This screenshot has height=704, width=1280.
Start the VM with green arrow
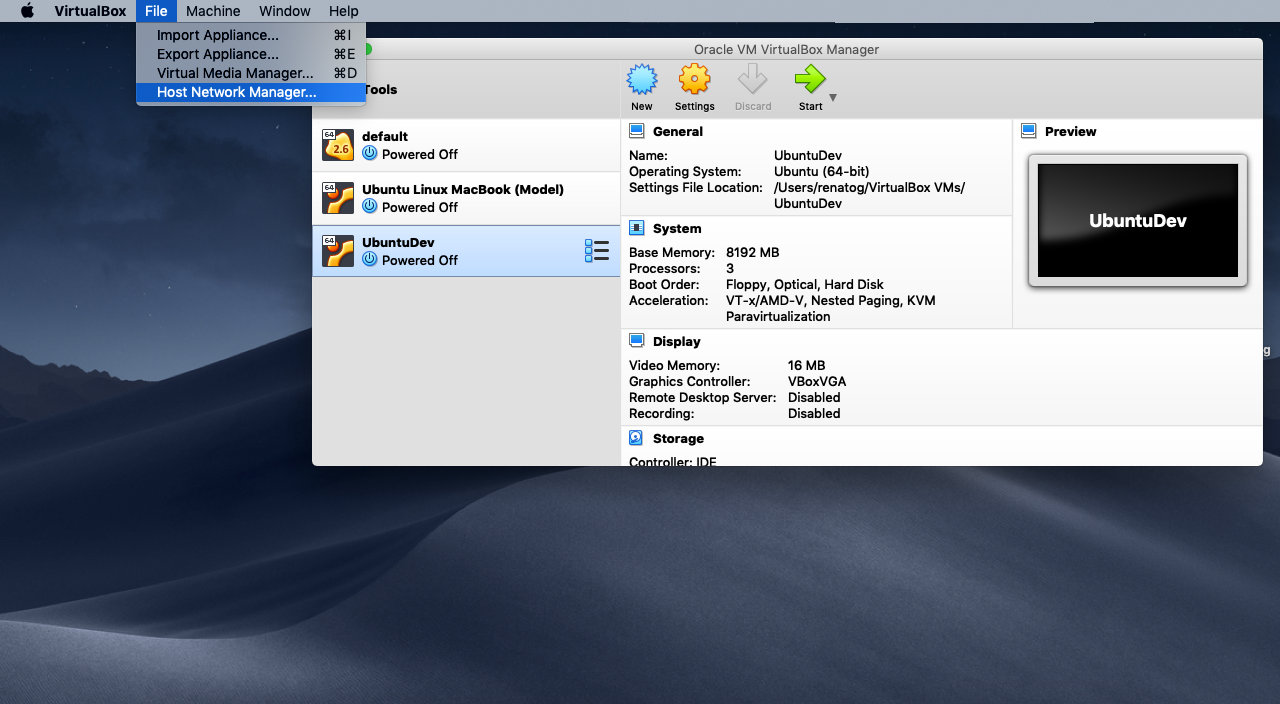click(x=810, y=79)
